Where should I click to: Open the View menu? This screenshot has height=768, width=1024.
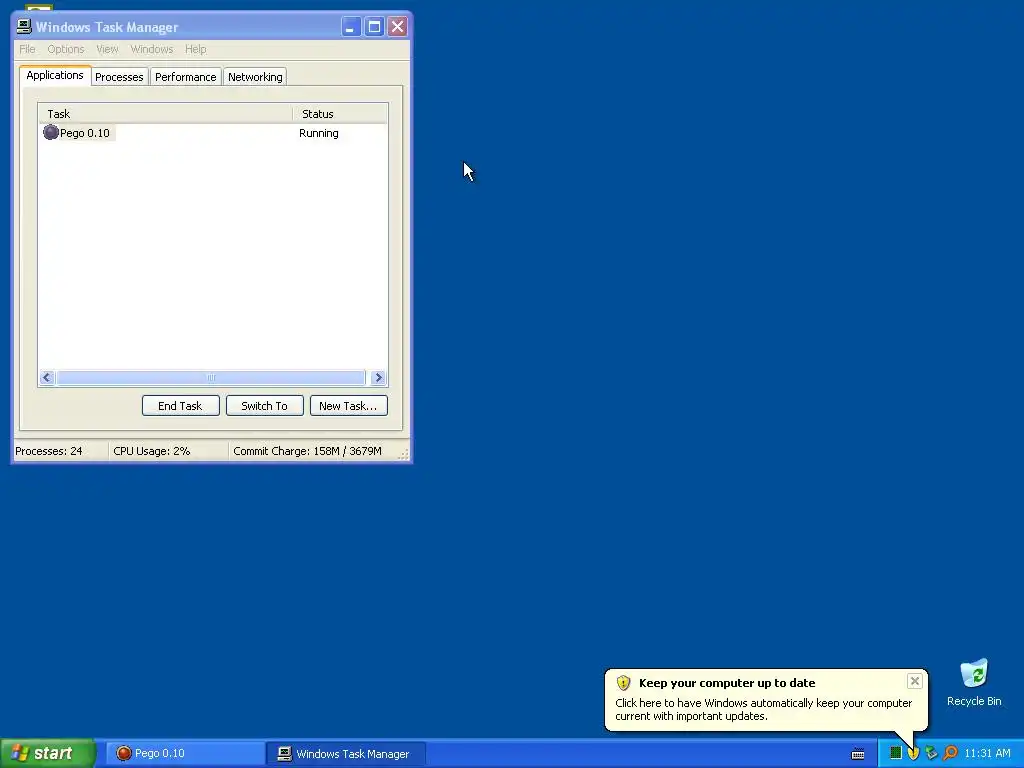107,49
